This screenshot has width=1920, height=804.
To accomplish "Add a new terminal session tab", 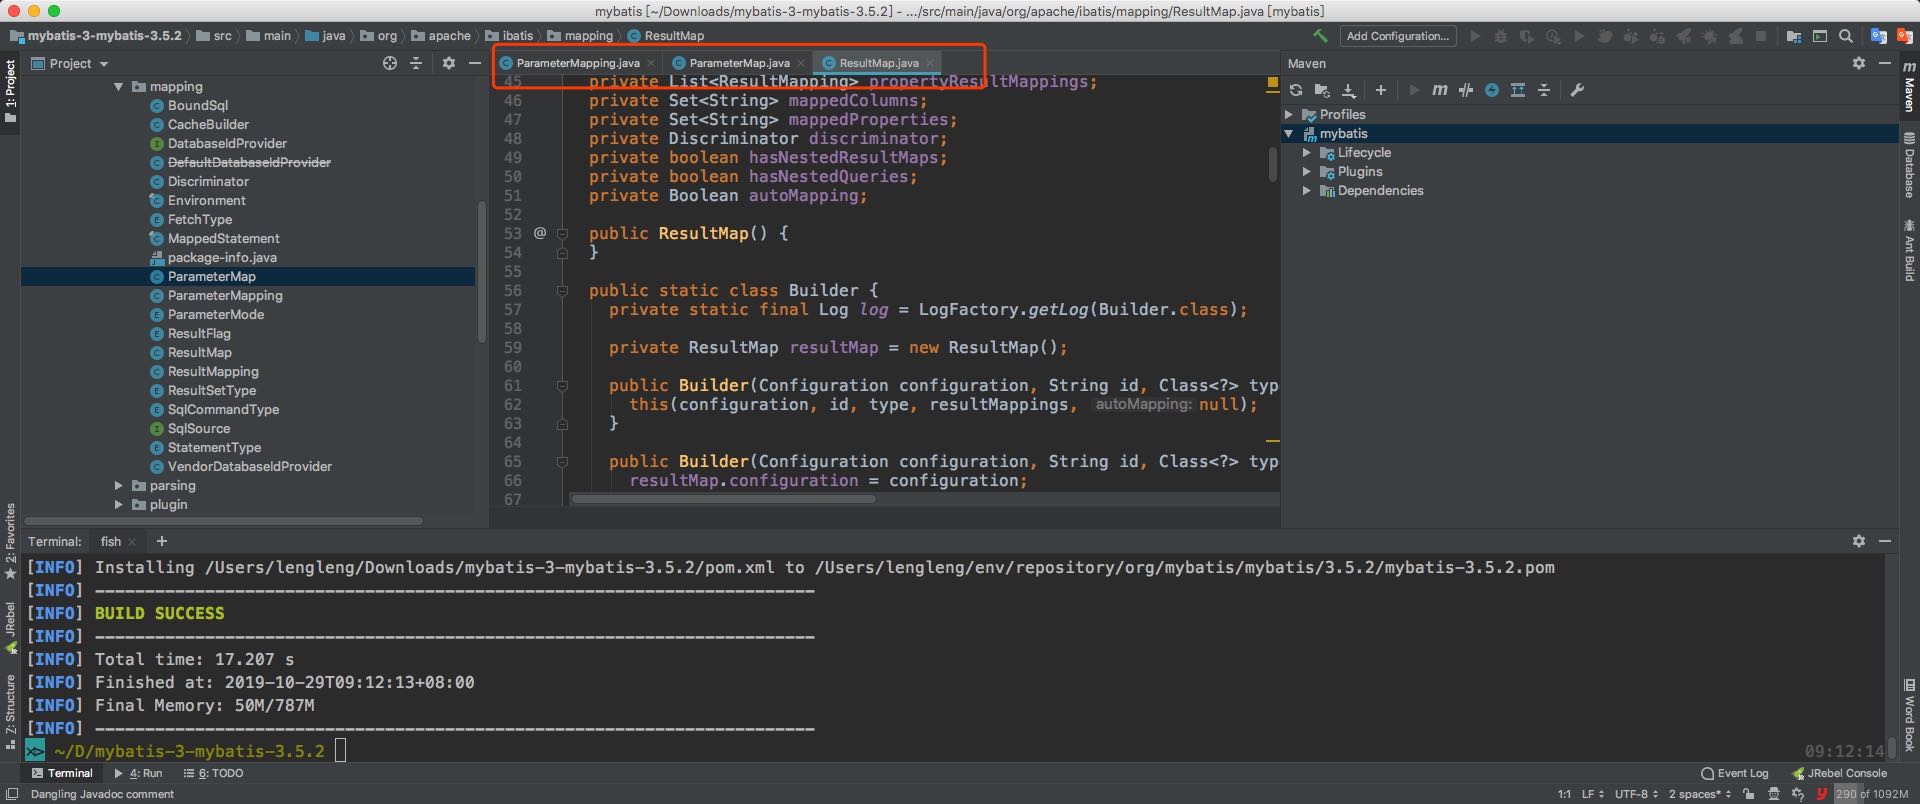I will click(162, 541).
